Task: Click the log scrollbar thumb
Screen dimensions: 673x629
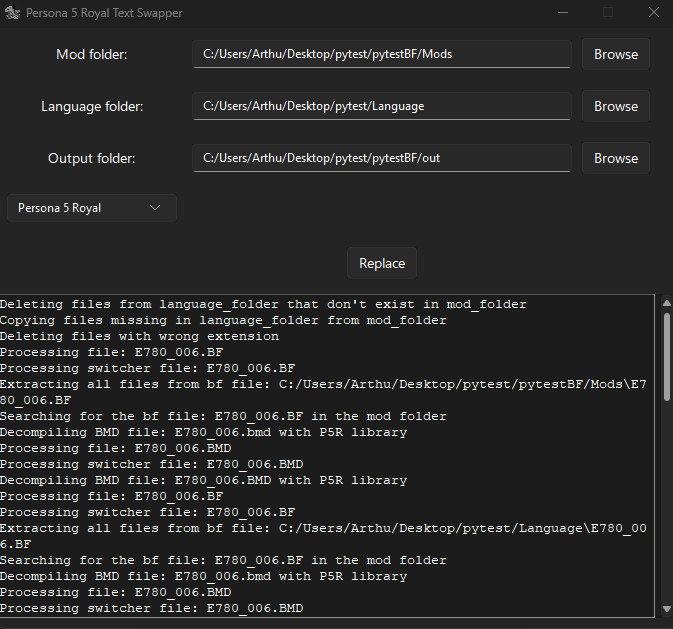Action: tap(667, 357)
